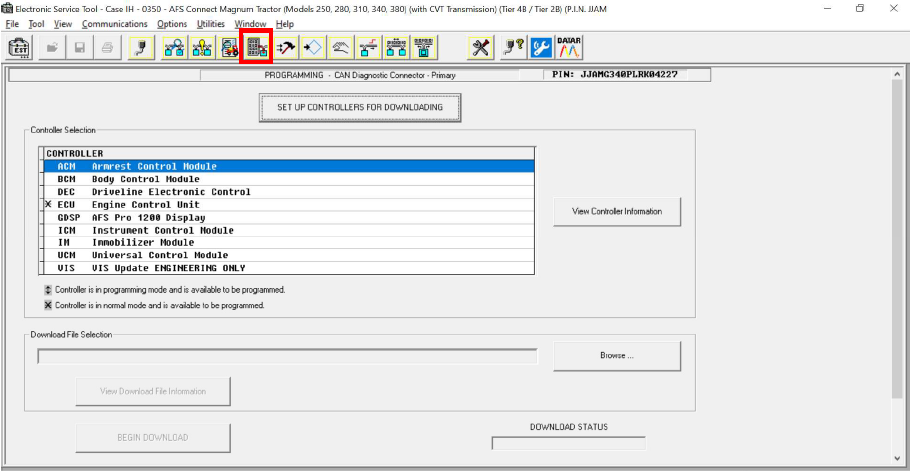The image size is (911, 471).
Task: Click the DOWNLOAD STATUS progress bar
Action: pyautogui.click(x=568, y=443)
